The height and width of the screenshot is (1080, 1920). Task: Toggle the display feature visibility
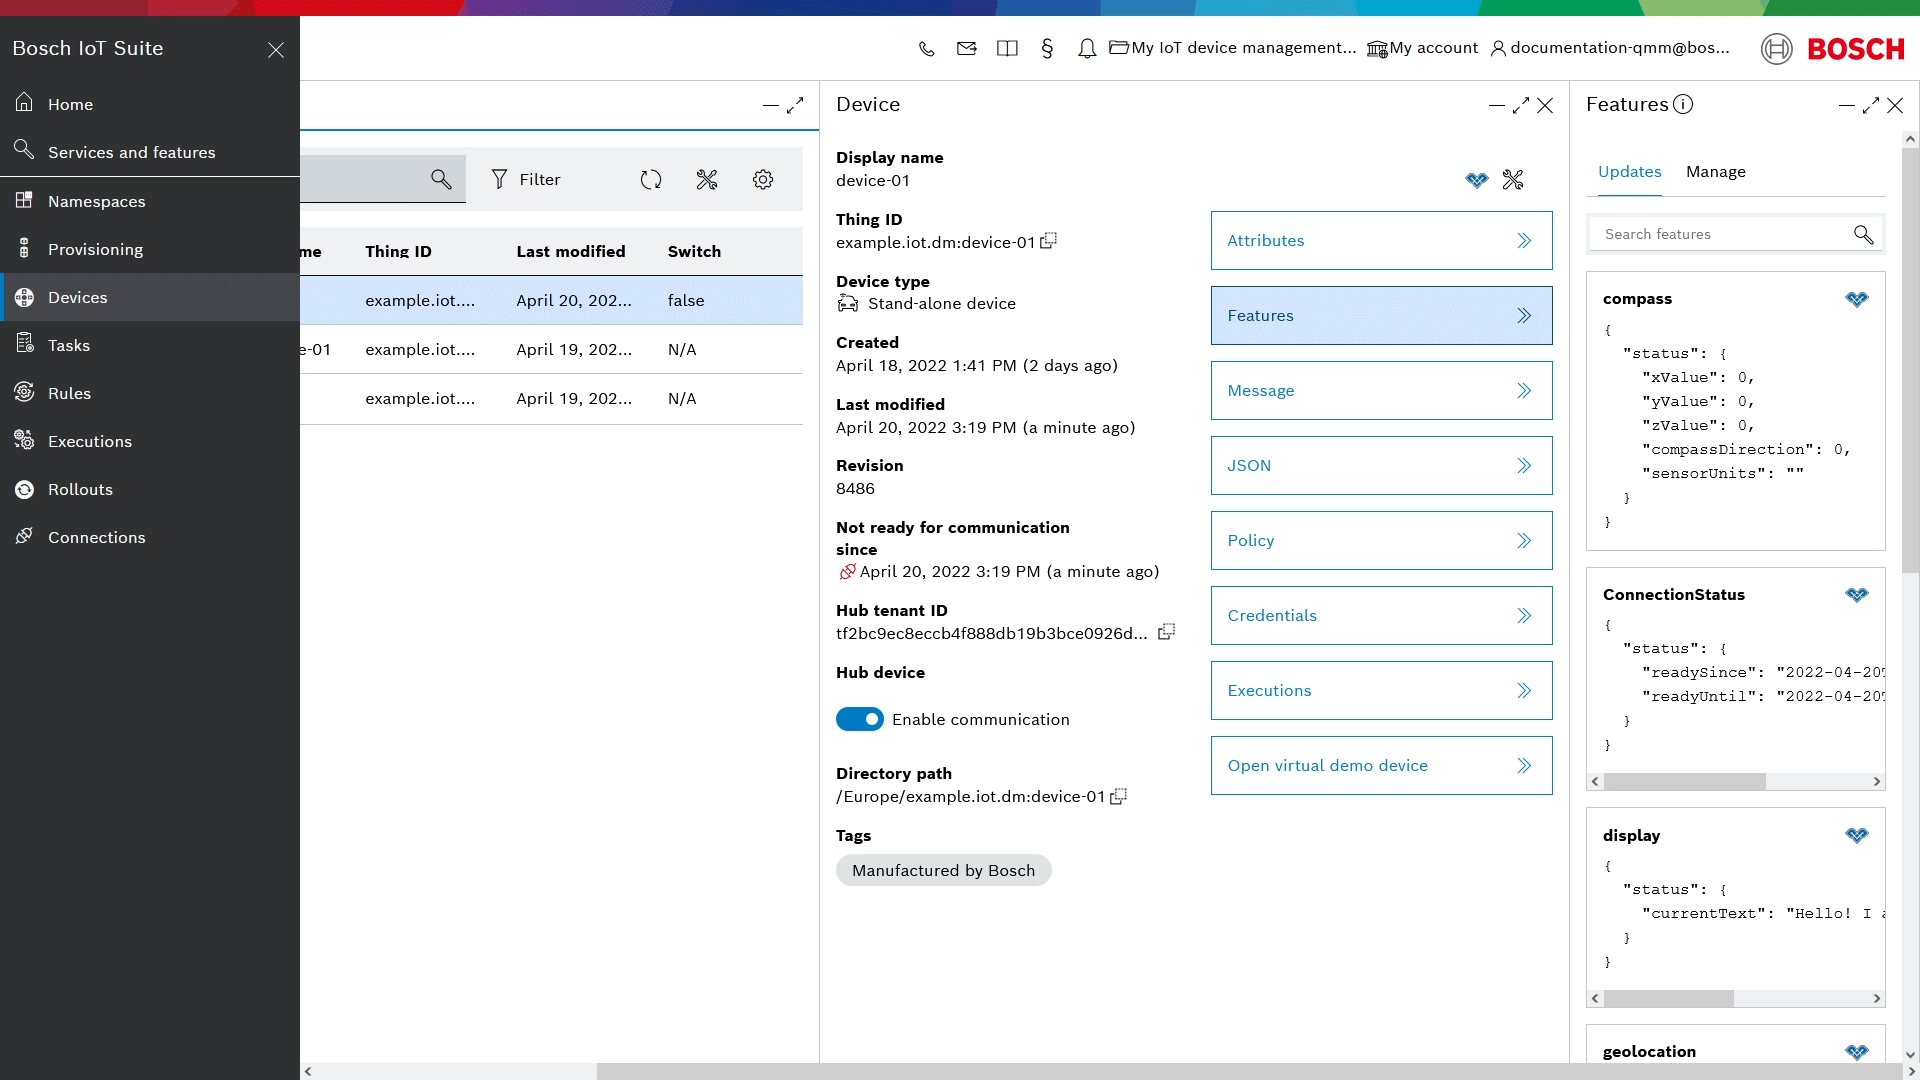1855,836
